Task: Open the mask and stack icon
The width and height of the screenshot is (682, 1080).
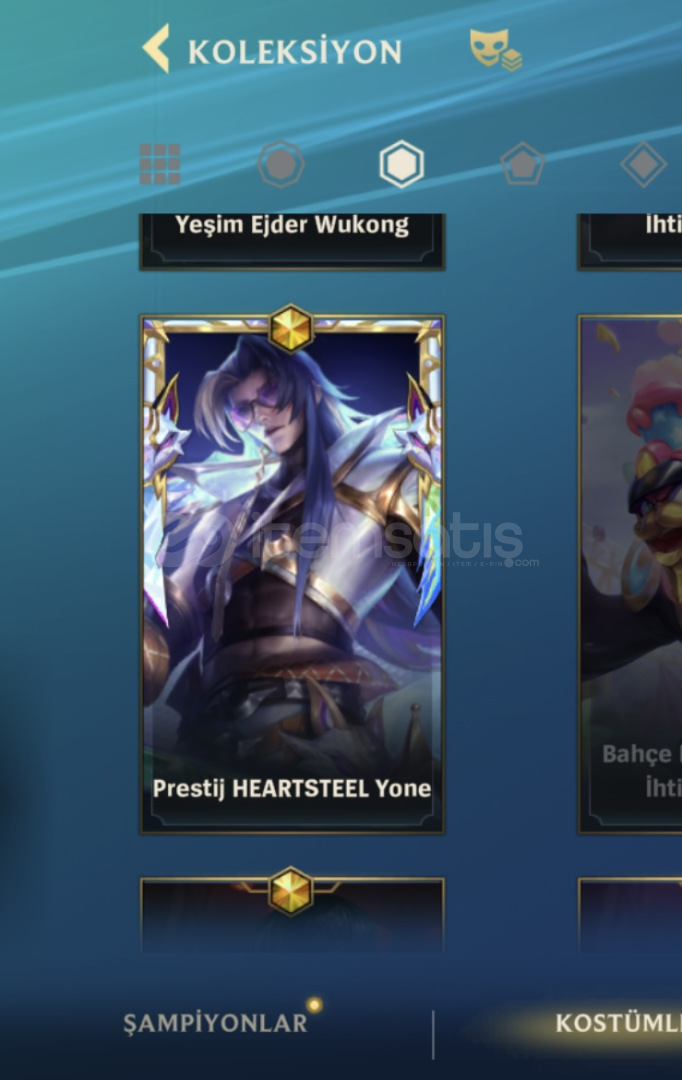Action: (495, 49)
